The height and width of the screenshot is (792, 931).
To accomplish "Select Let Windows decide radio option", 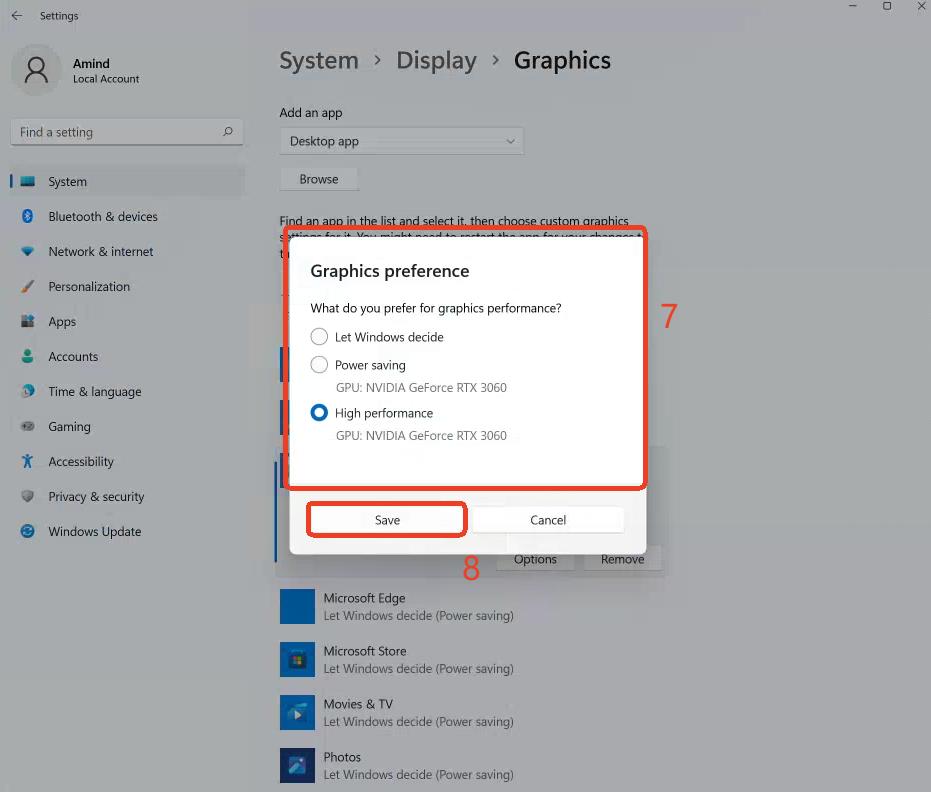I will pyautogui.click(x=319, y=337).
